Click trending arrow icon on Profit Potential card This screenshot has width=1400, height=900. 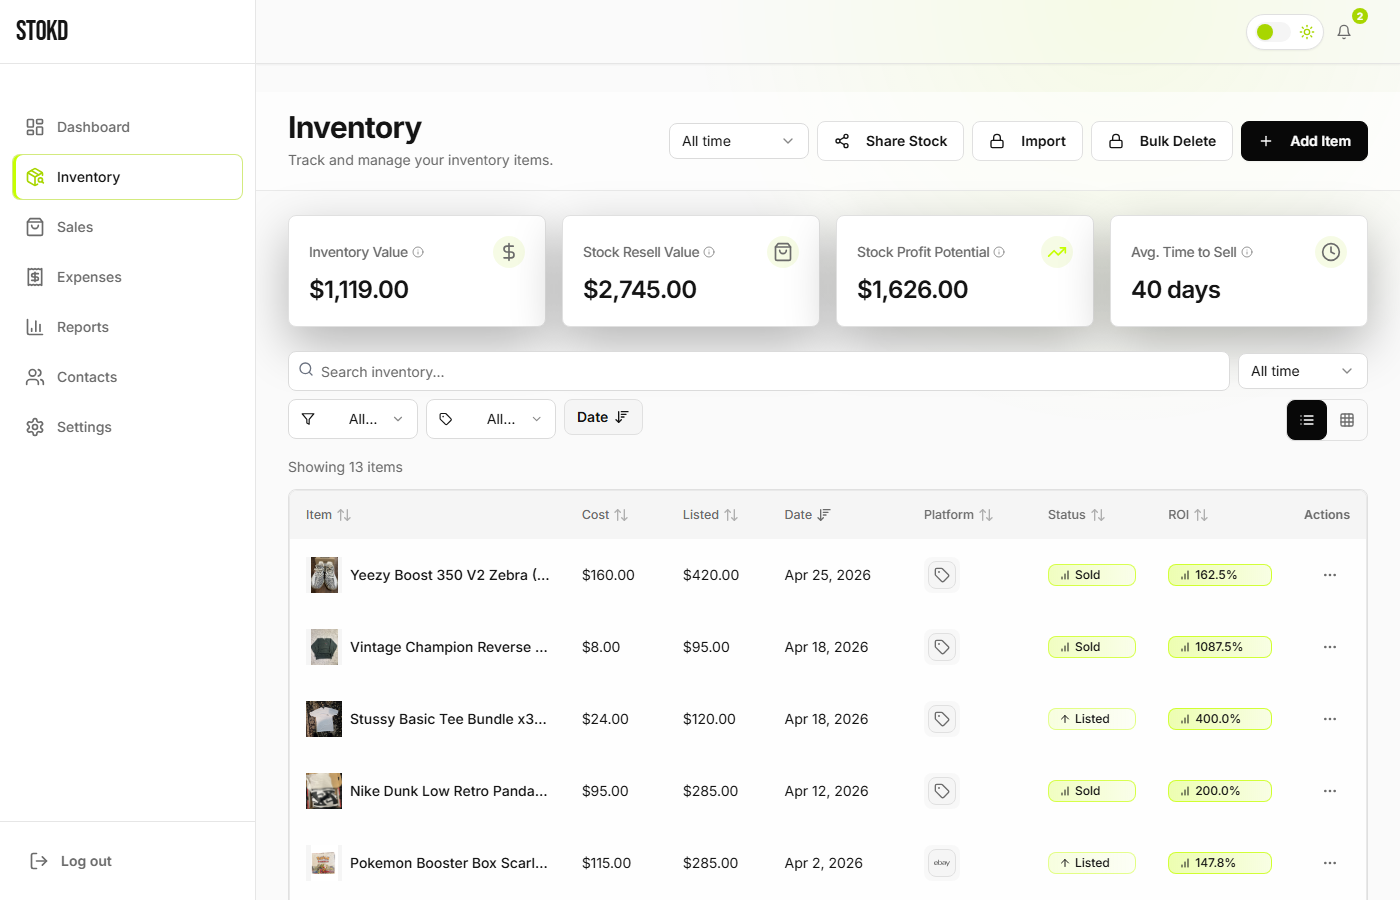pyautogui.click(x=1057, y=252)
